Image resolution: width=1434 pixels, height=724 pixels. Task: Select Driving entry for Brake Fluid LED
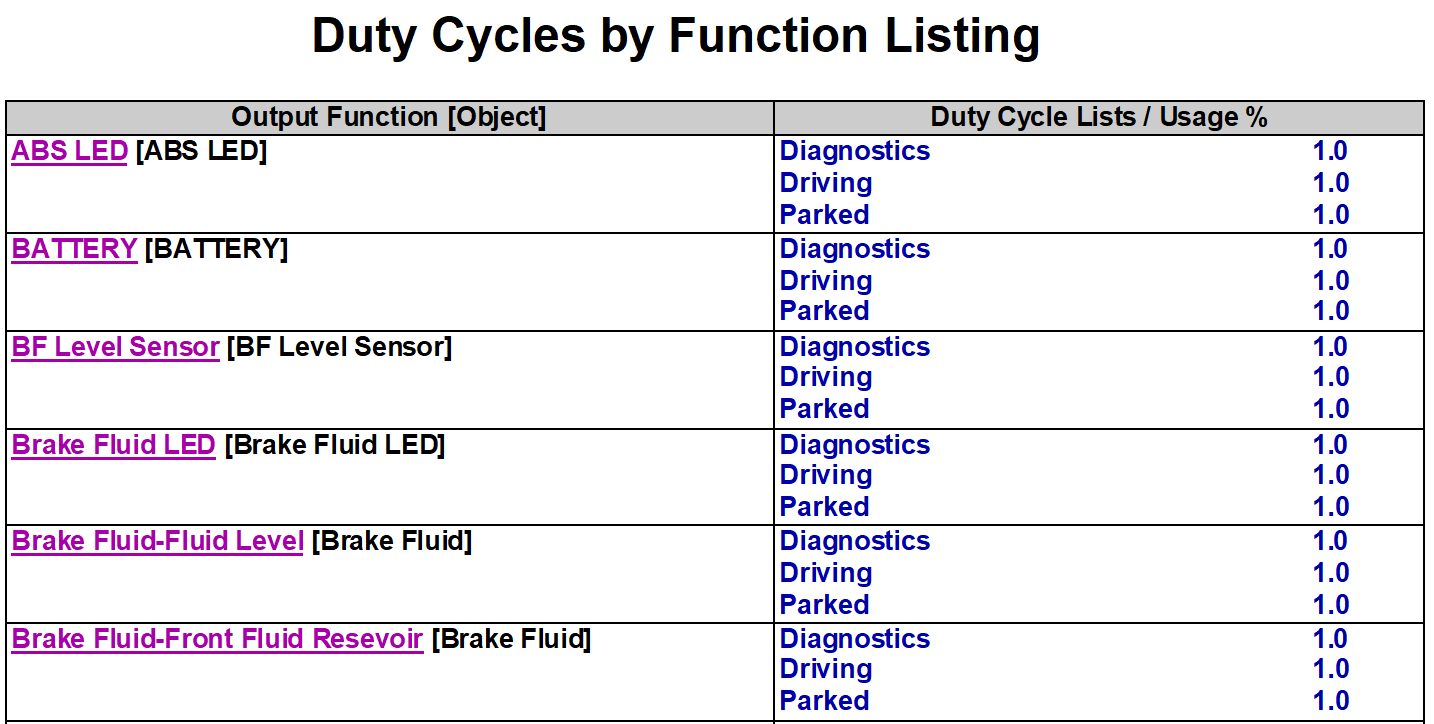click(x=826, y=475)
